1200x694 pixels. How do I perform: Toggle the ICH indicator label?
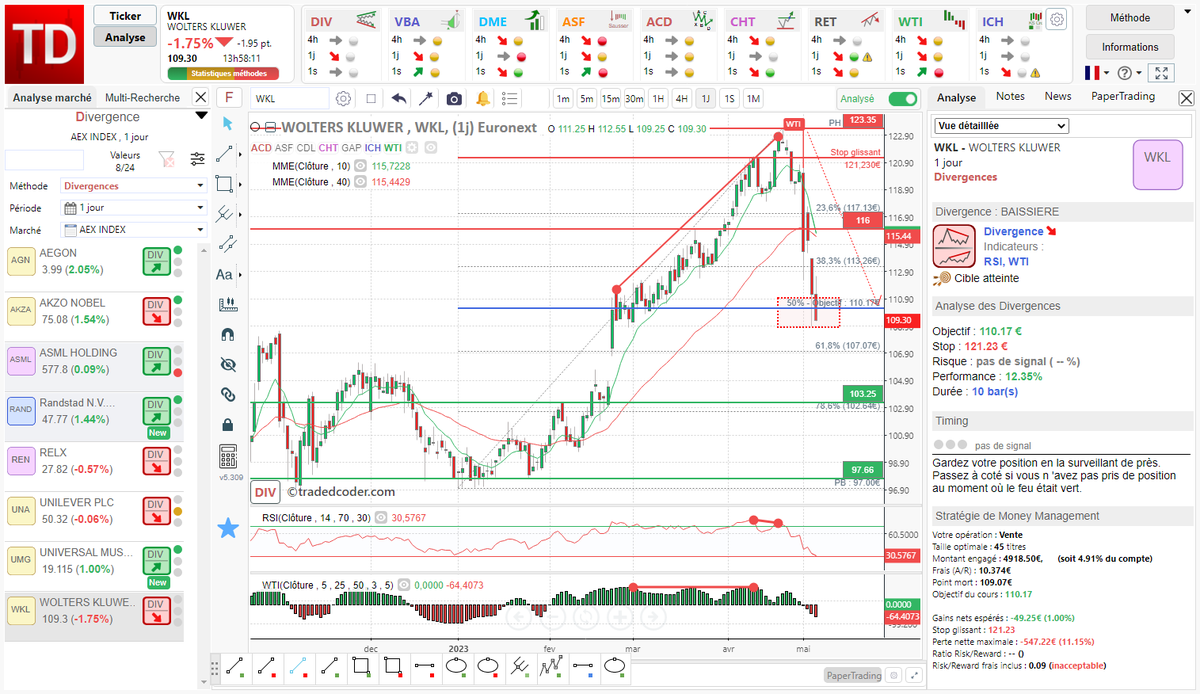(x=373, y=148)
